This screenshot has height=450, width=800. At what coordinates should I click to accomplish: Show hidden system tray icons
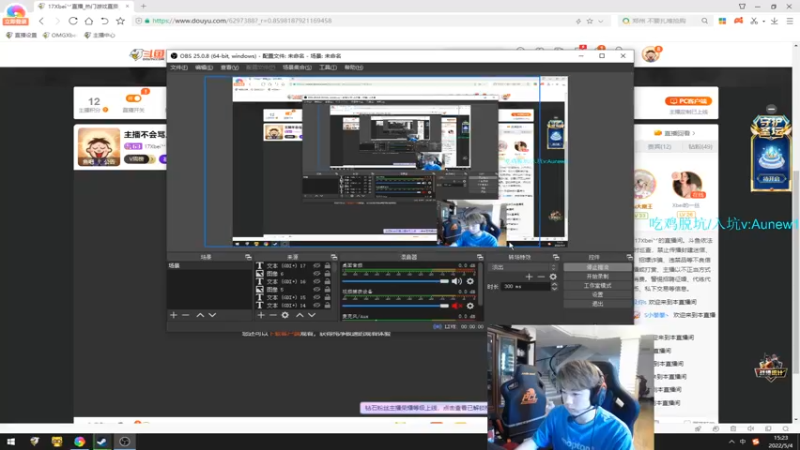coord(732,442)
